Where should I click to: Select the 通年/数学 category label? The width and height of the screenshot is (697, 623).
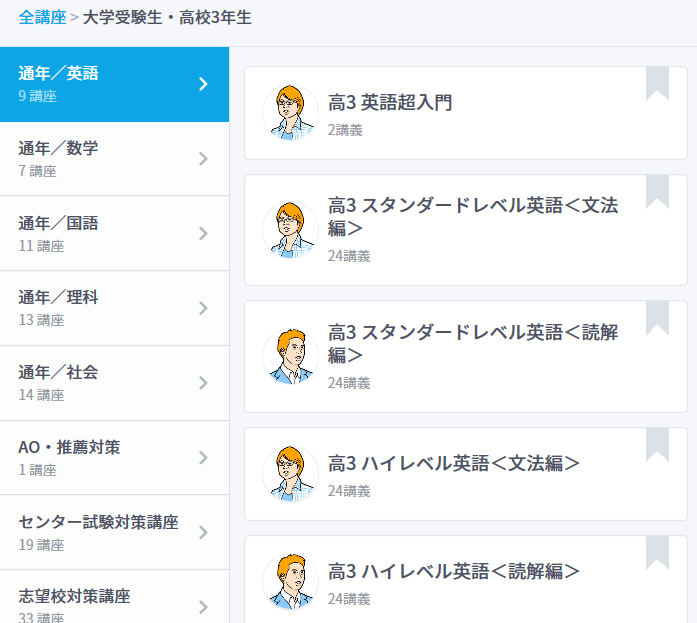click(x=58, y=148)
